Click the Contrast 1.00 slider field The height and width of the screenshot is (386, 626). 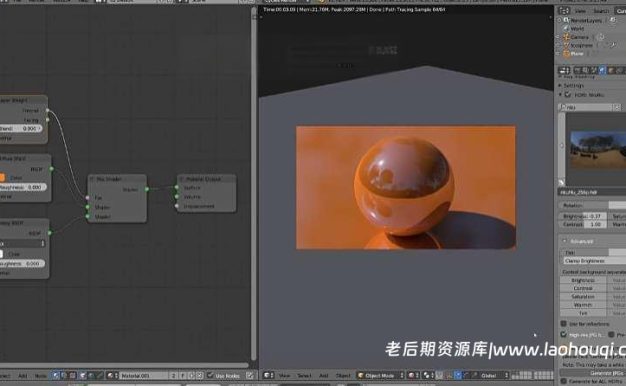click(x=582, y=224)
